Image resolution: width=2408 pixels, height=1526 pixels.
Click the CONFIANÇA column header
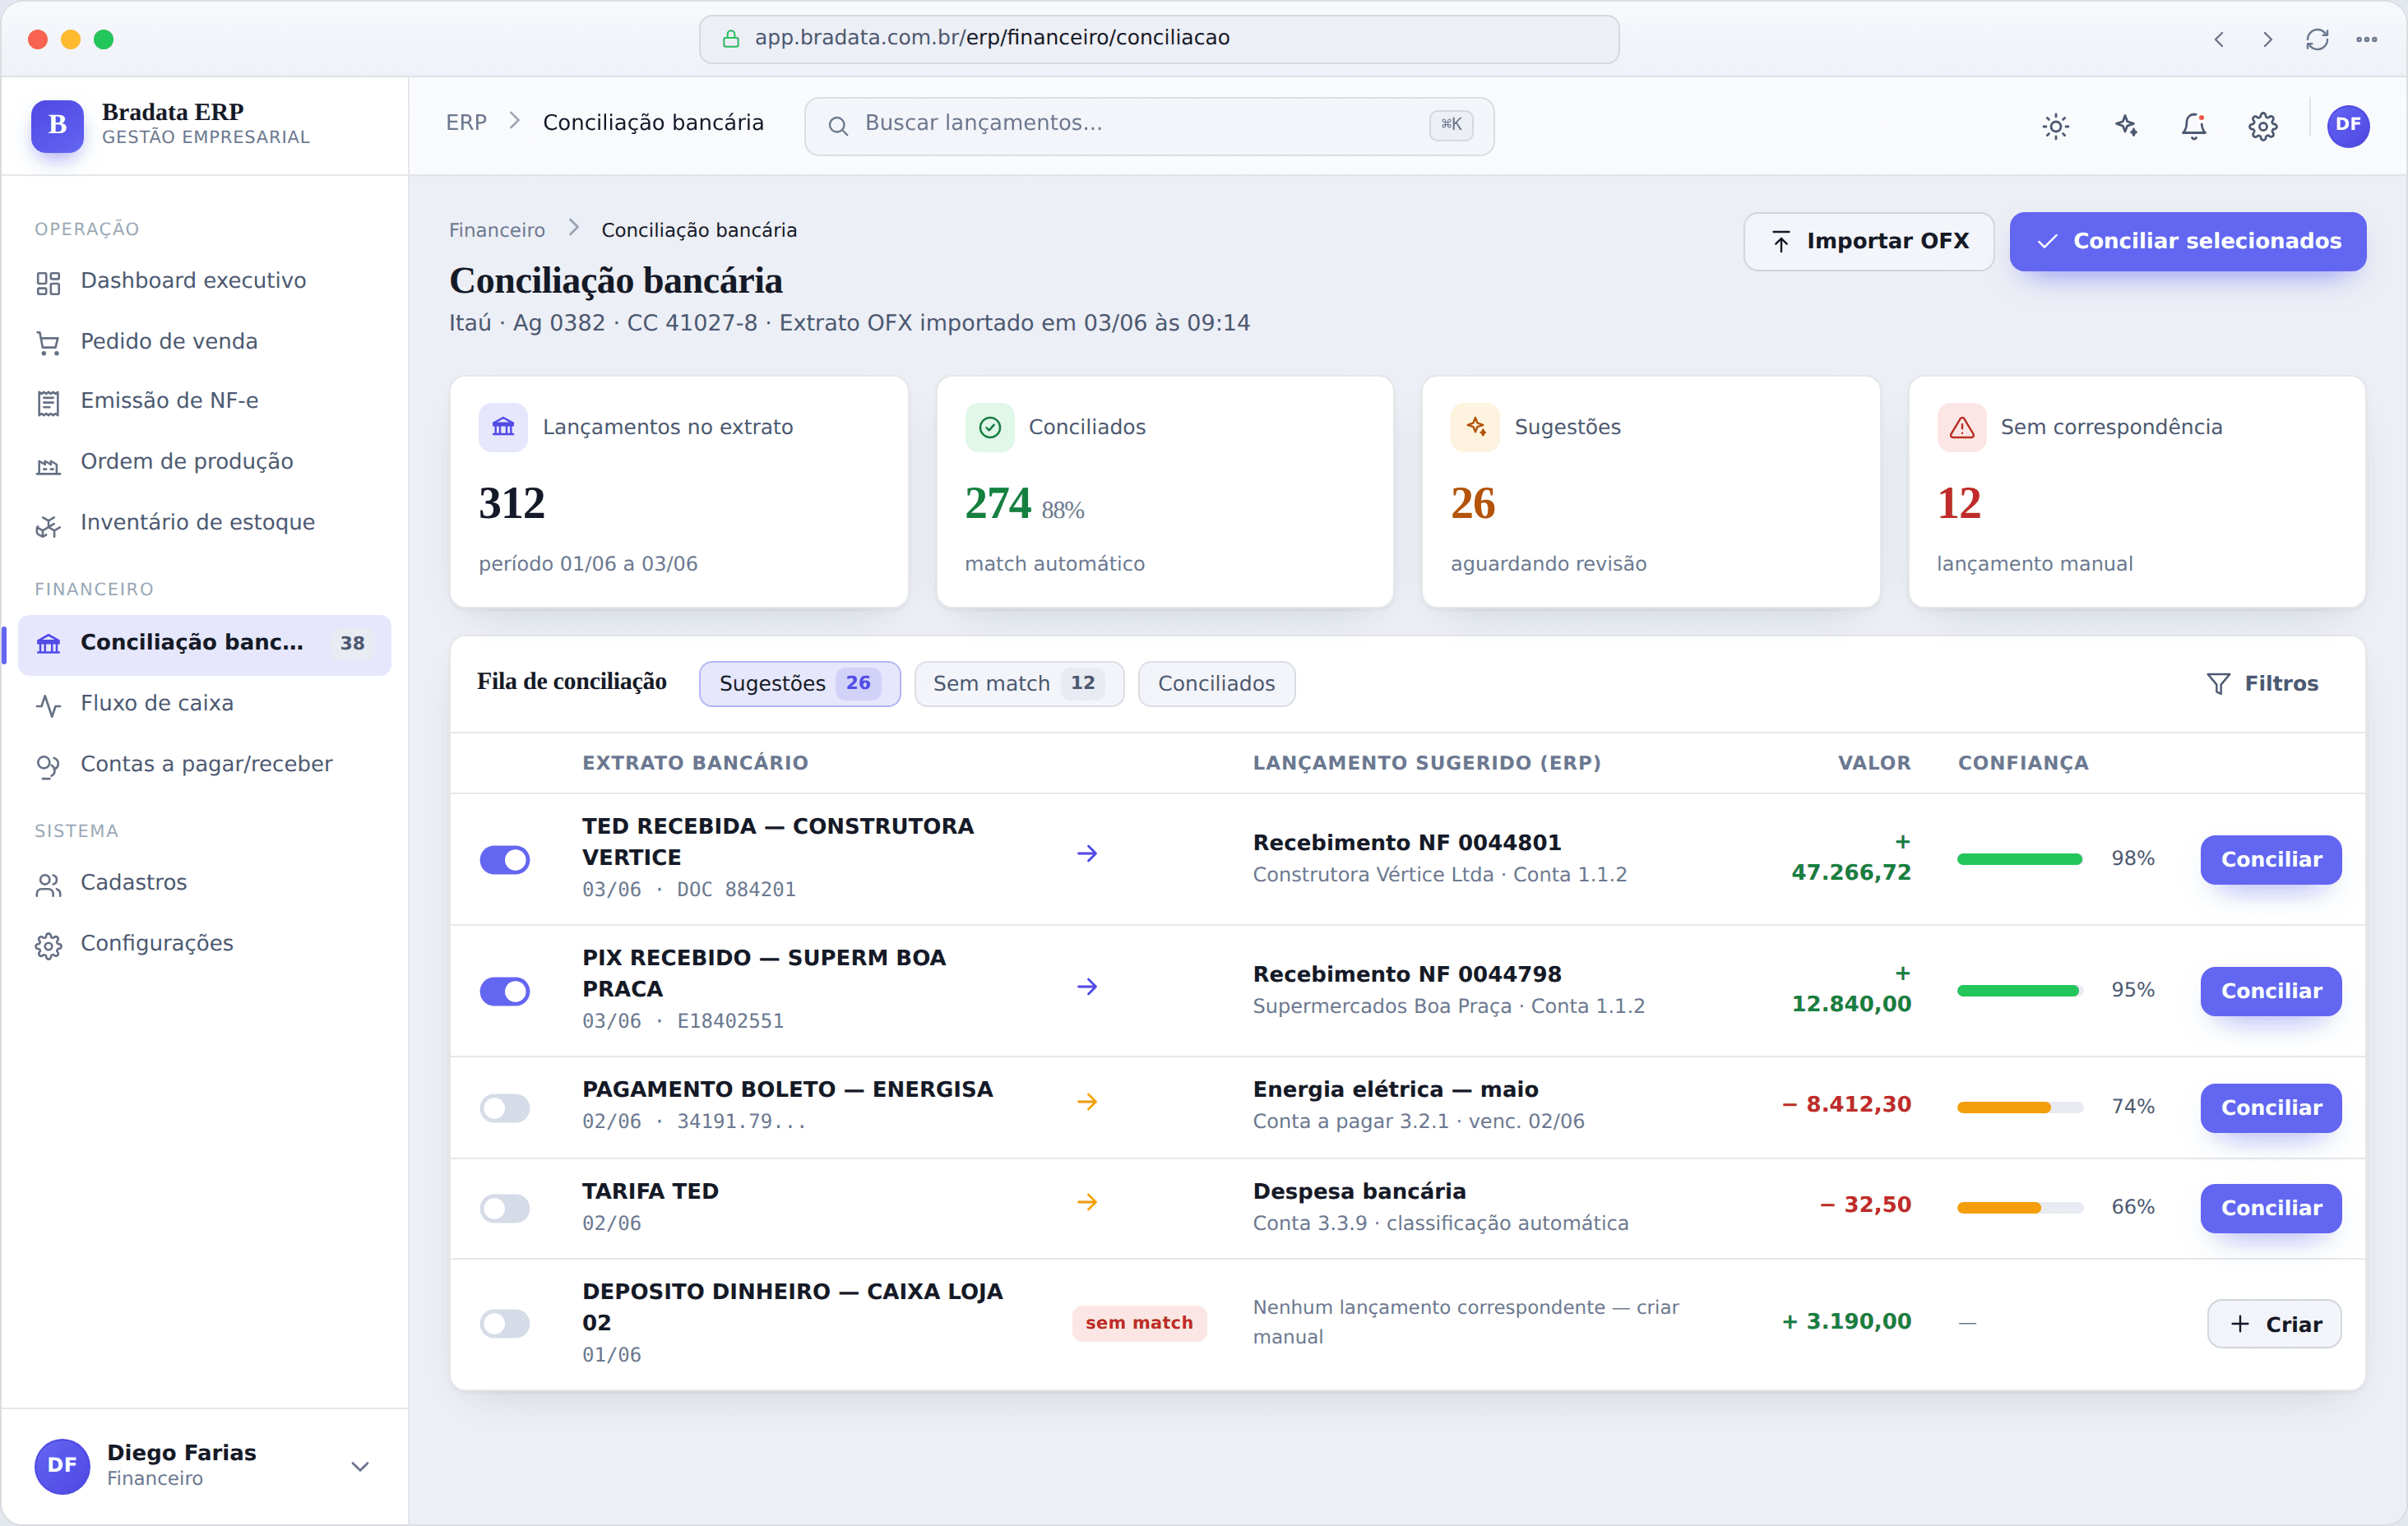point(2022,764)
